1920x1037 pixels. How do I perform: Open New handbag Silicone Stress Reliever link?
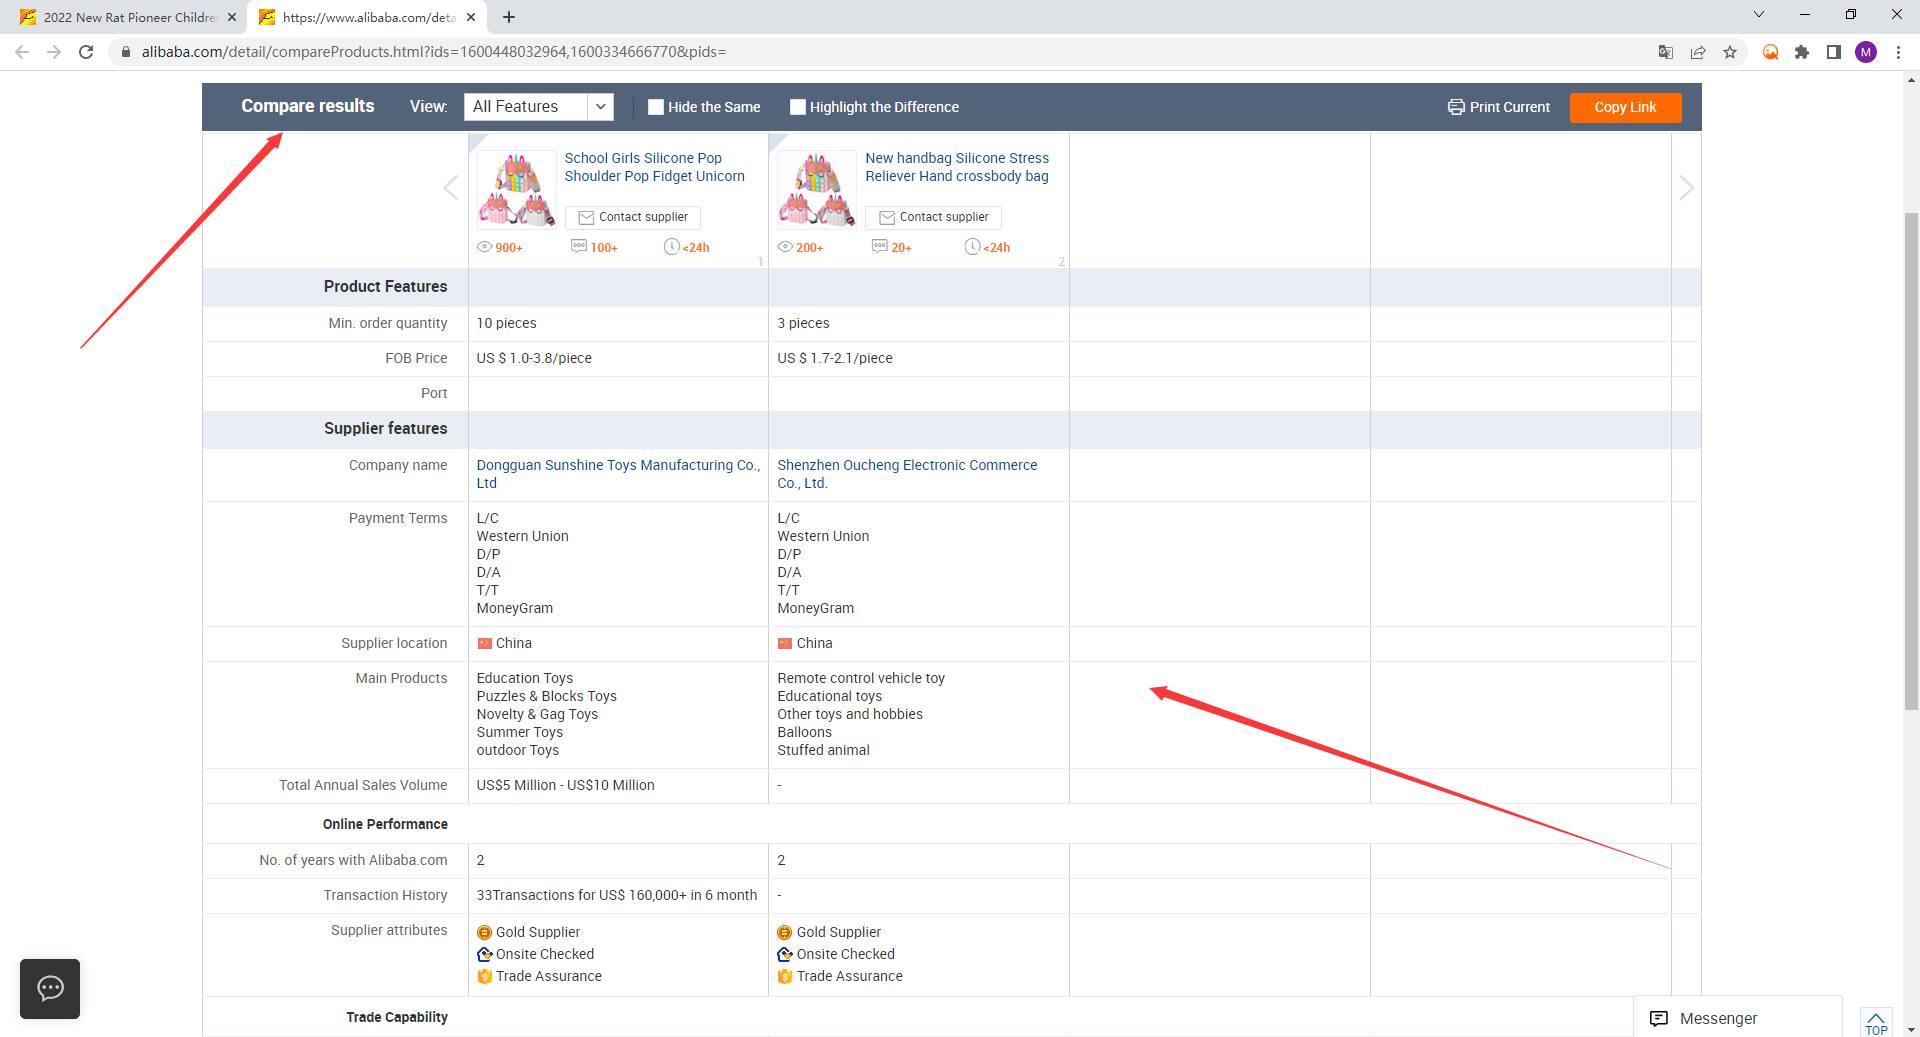[957, 167]
